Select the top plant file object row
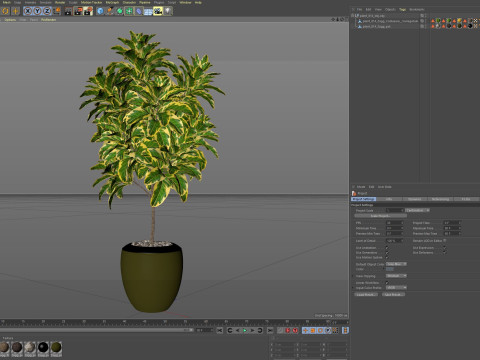480x360 pixels. pos(372,16)
